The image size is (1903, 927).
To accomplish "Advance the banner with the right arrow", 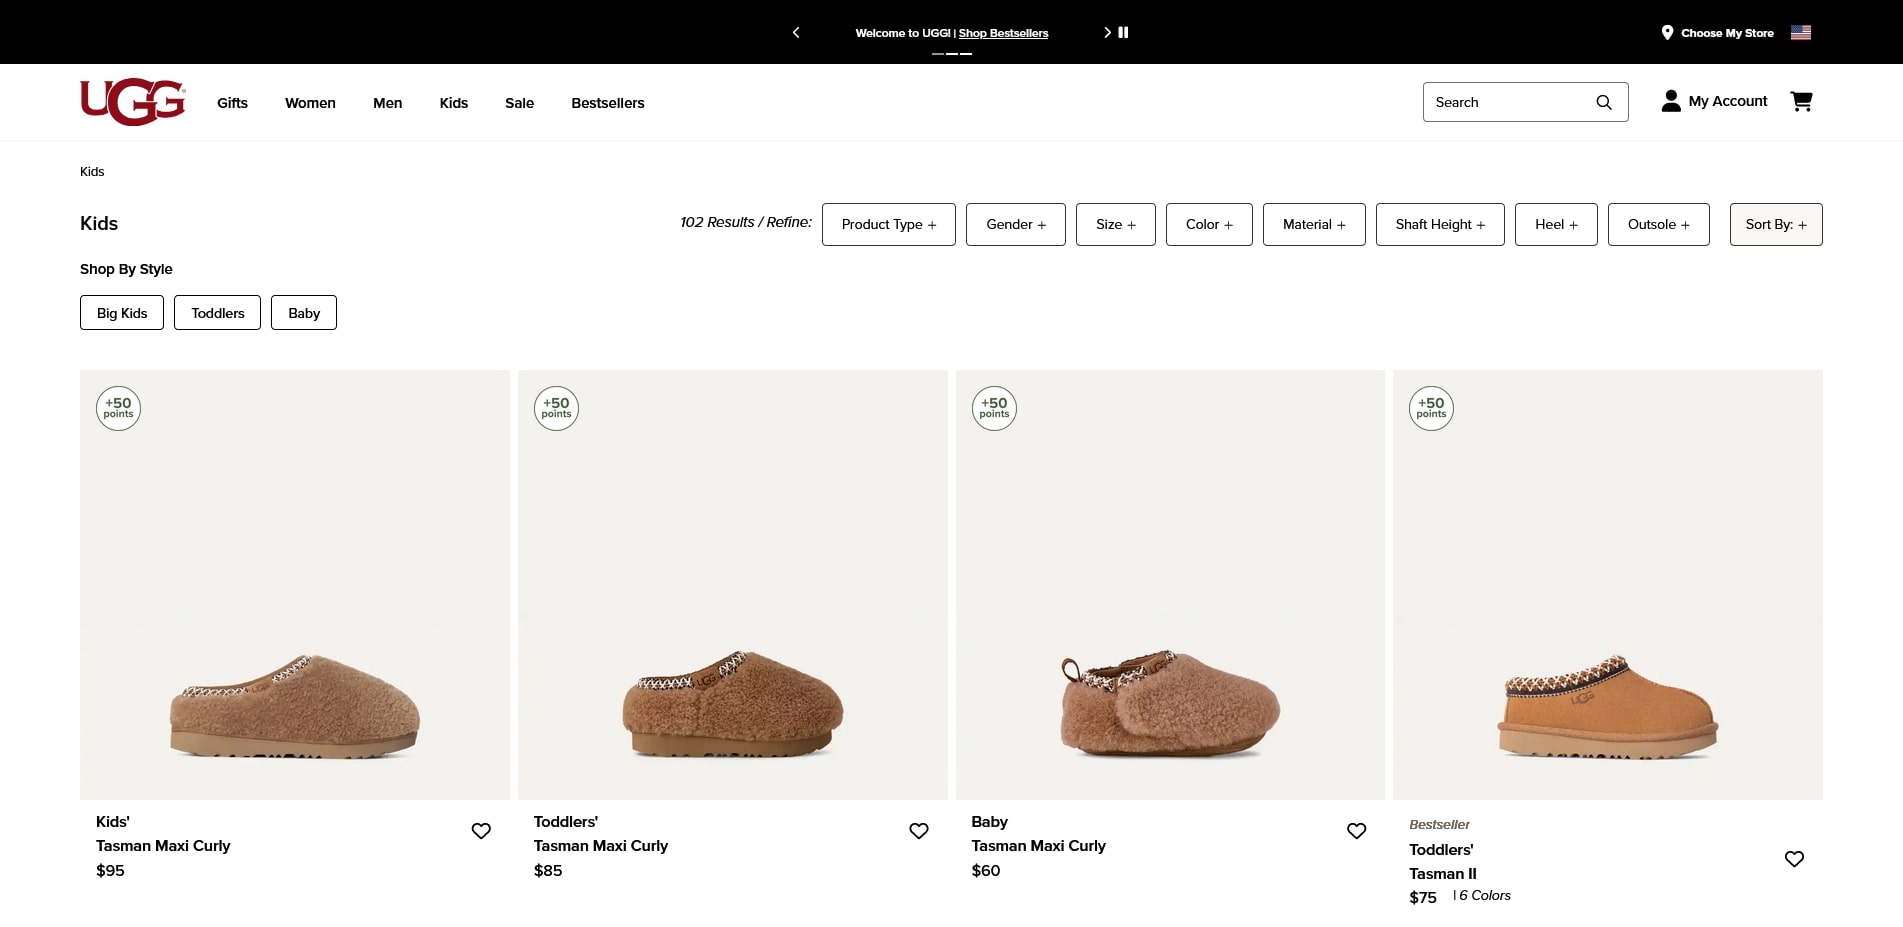I will (1107, 32).
